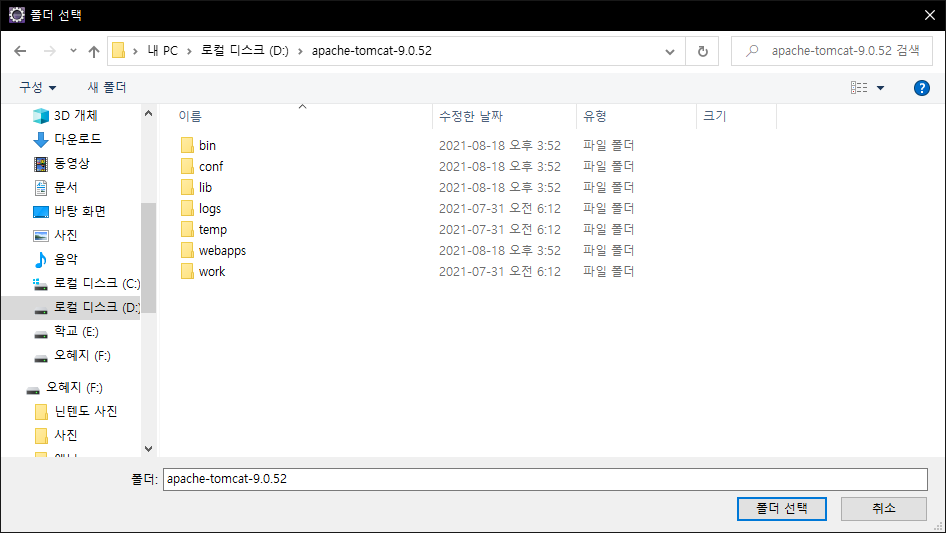Change the view layout icon
This screenshot has height=533, width=946.
pyautogui.click(x=859, y=88)
